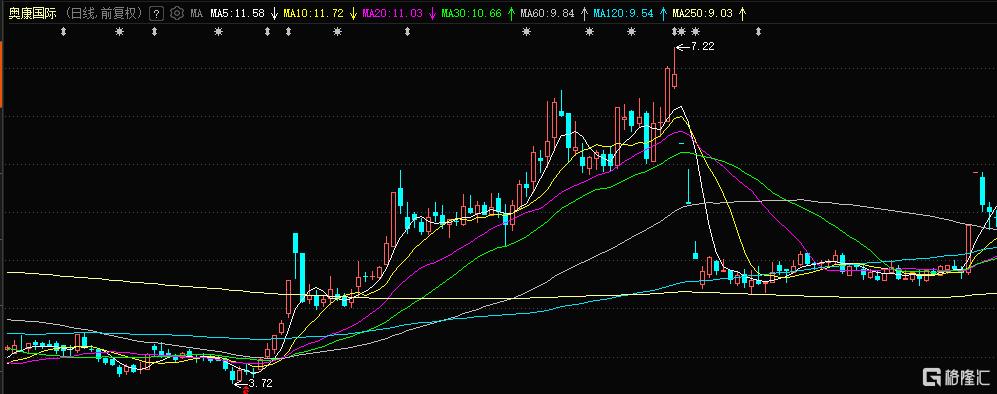Click the down arrow after MA5

pyautogui.click(x=274, y=13)
